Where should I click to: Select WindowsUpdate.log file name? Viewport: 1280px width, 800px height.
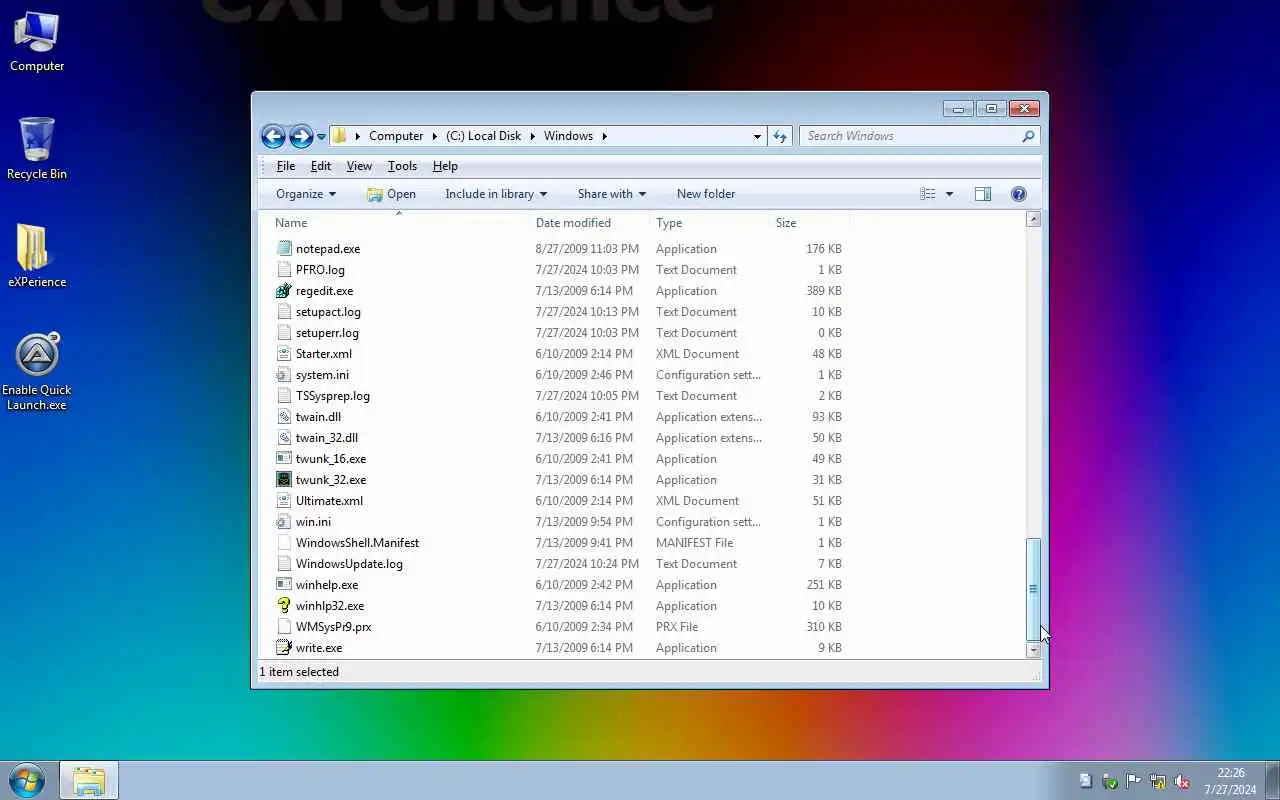349,564
